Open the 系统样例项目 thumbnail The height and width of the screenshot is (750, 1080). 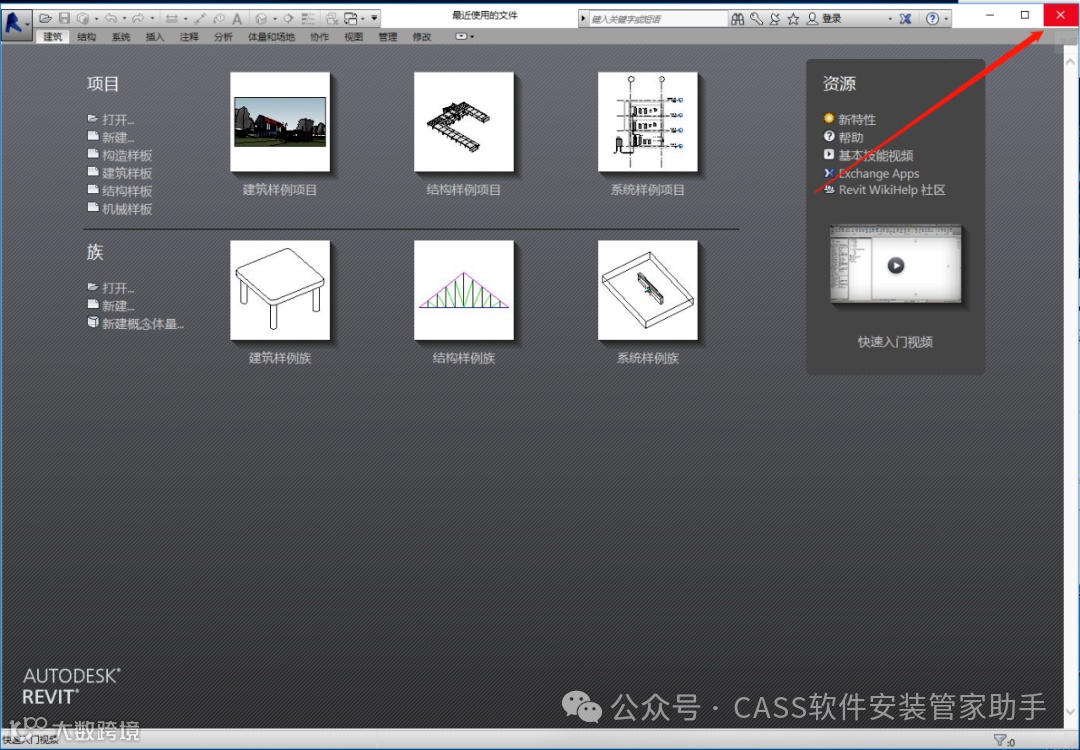[647, 122]
